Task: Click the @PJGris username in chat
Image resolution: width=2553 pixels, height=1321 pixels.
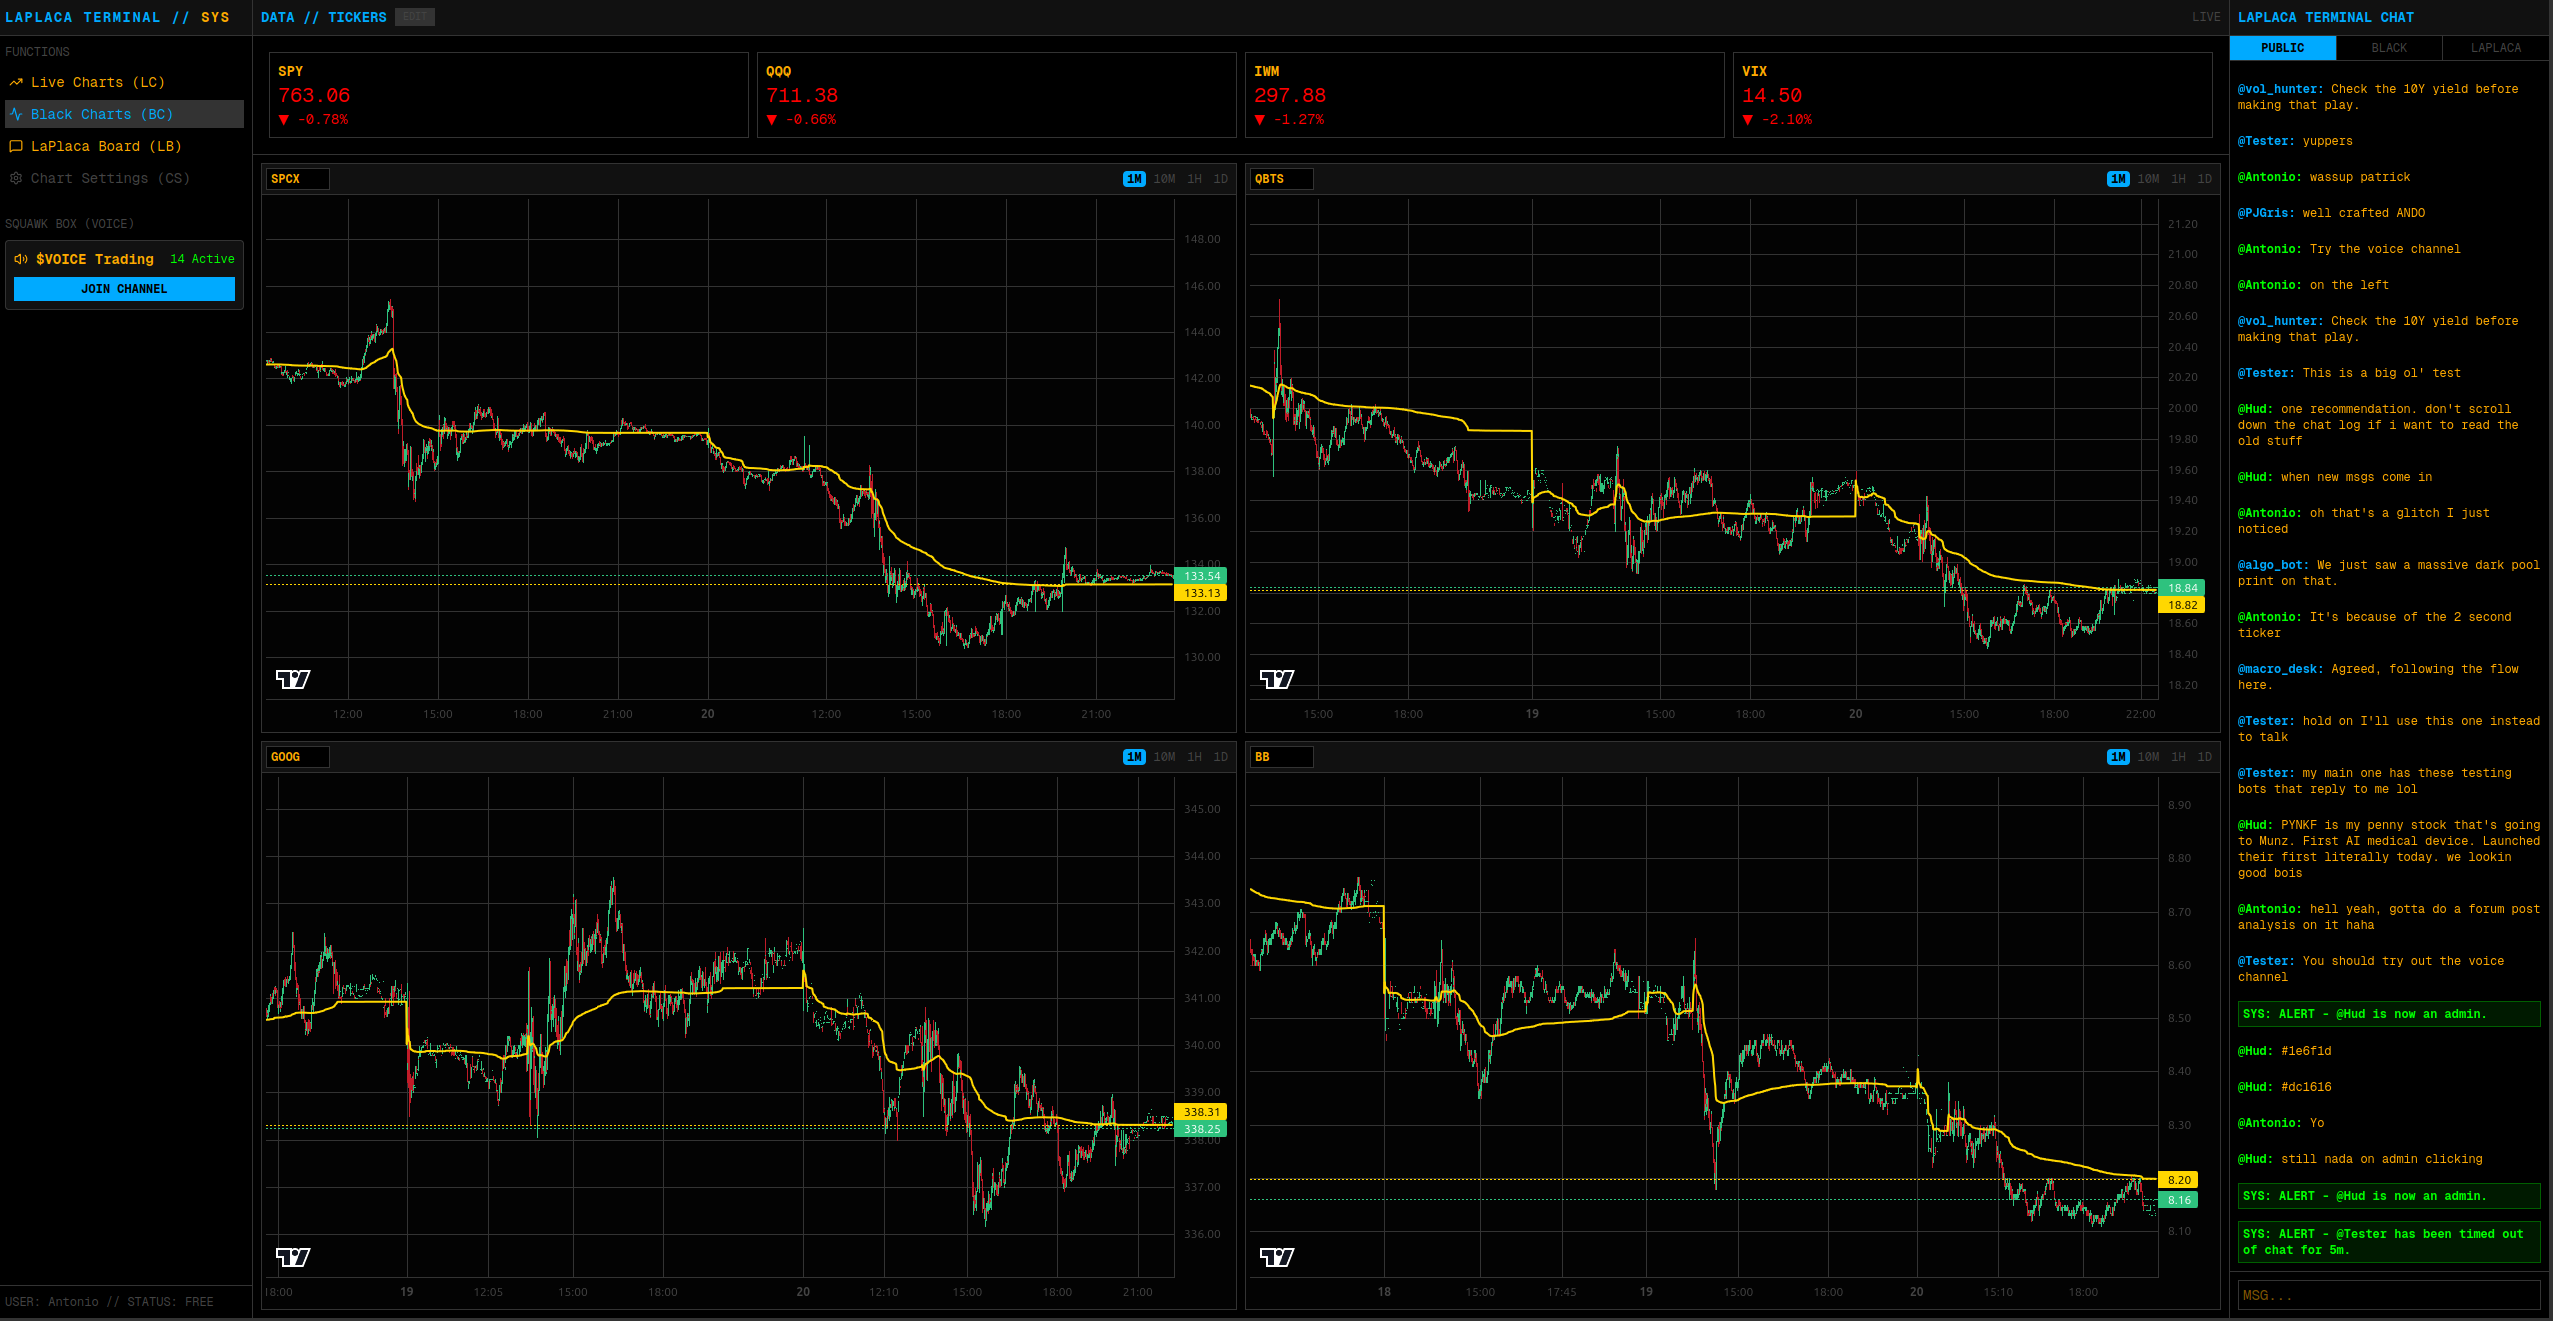Action: tap(2266, 213)
